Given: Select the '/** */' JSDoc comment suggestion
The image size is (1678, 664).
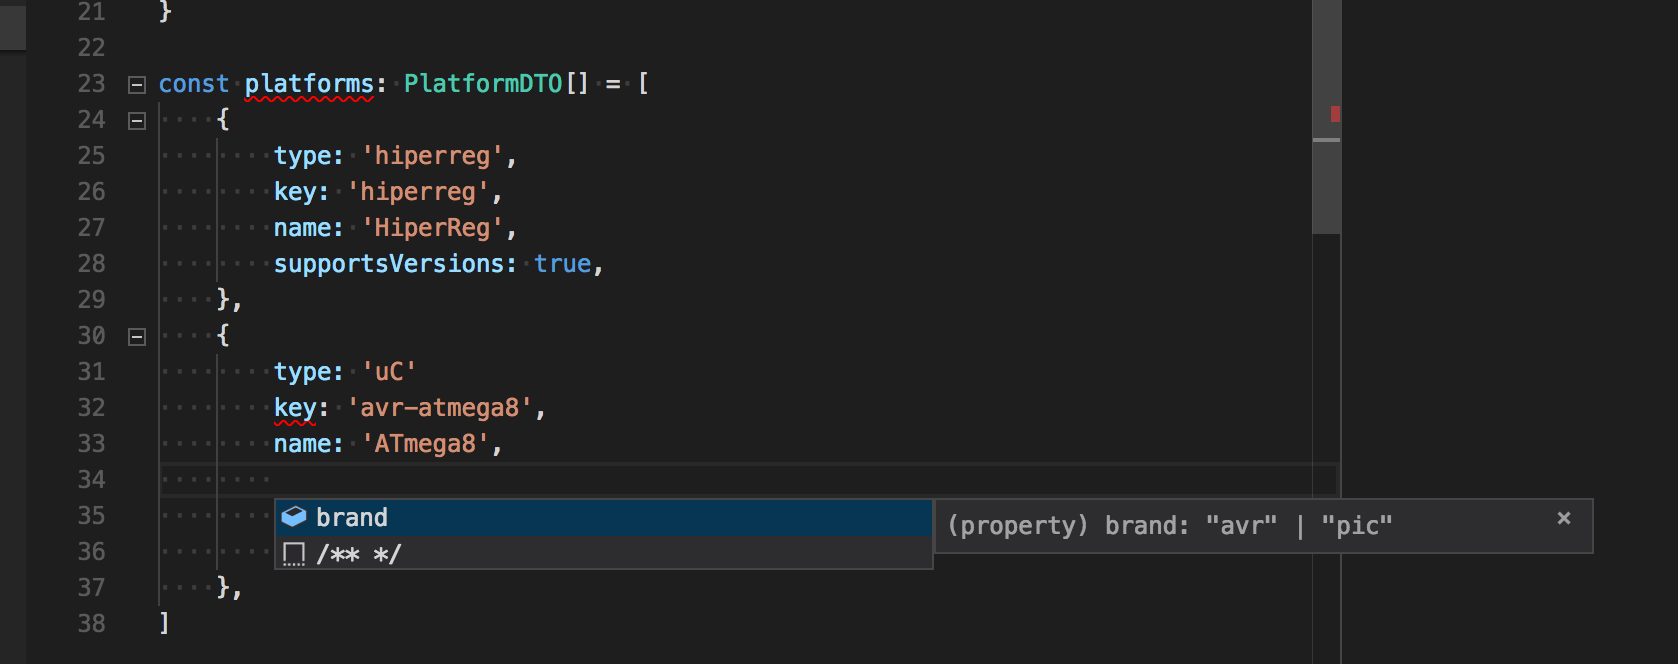Looking at the screenshot, I should [604, 553].
